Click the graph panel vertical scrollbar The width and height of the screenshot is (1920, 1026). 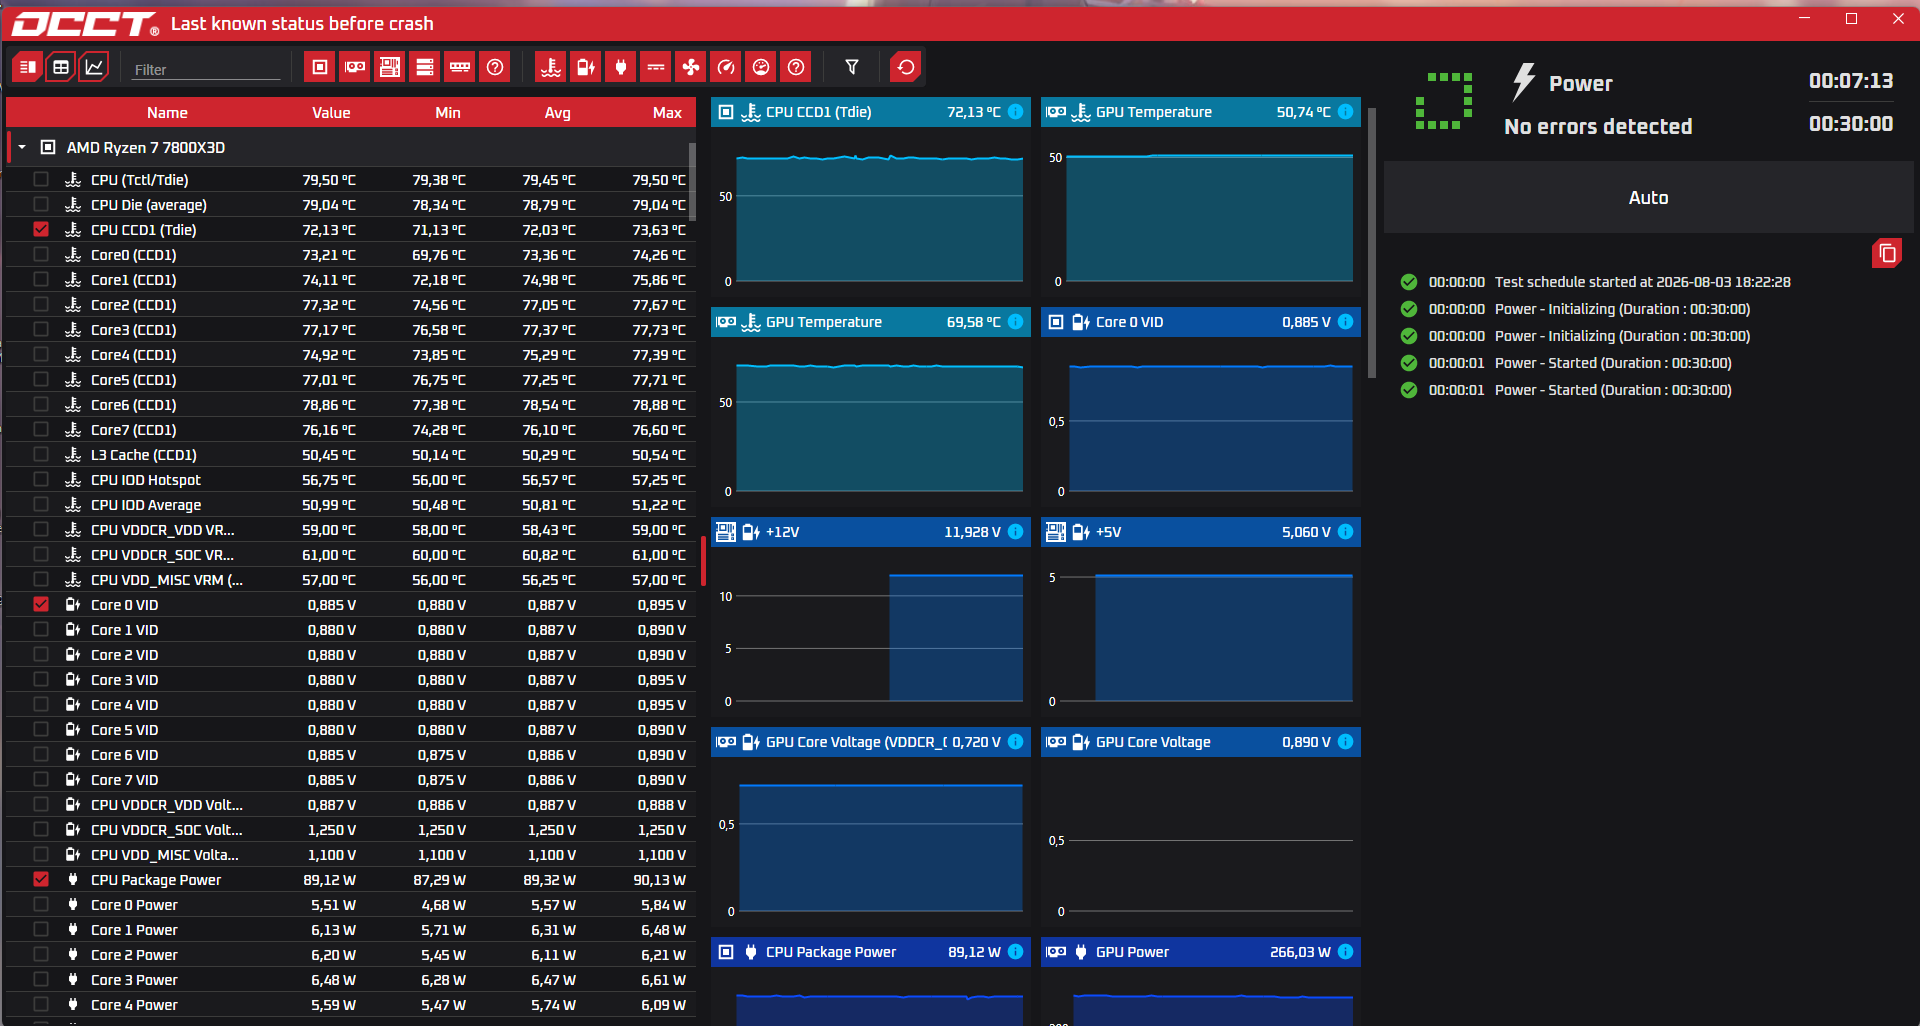(1372, 243)
